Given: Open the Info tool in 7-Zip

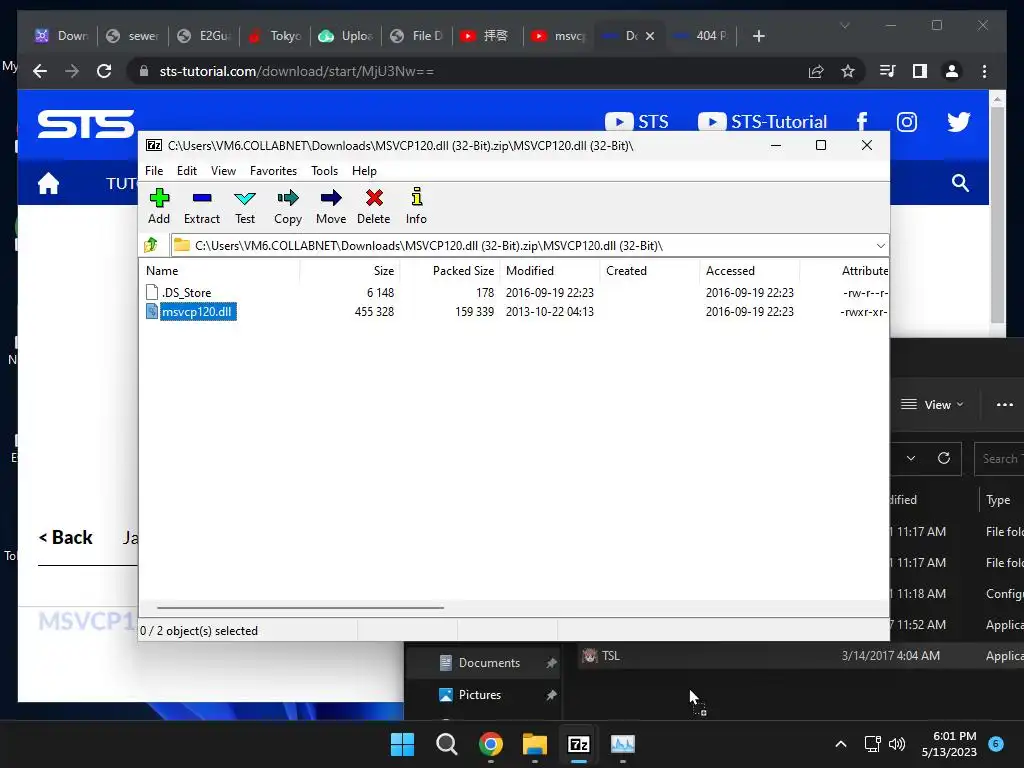Looking at the screenshot, I should (416, 206).
